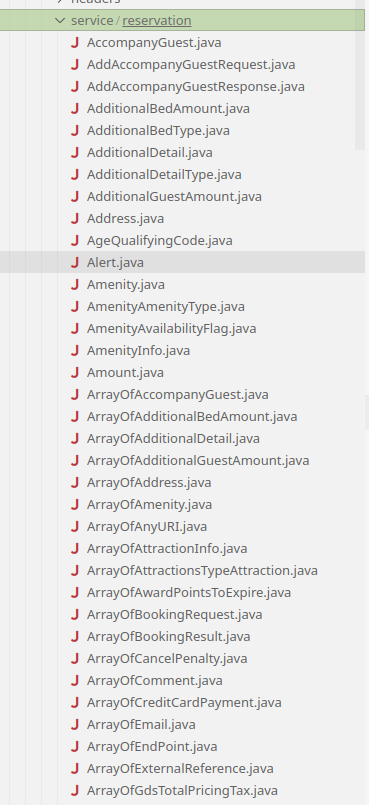
Task: Open Address.java file
Action: pyautogui.click(x=125, y=219)
